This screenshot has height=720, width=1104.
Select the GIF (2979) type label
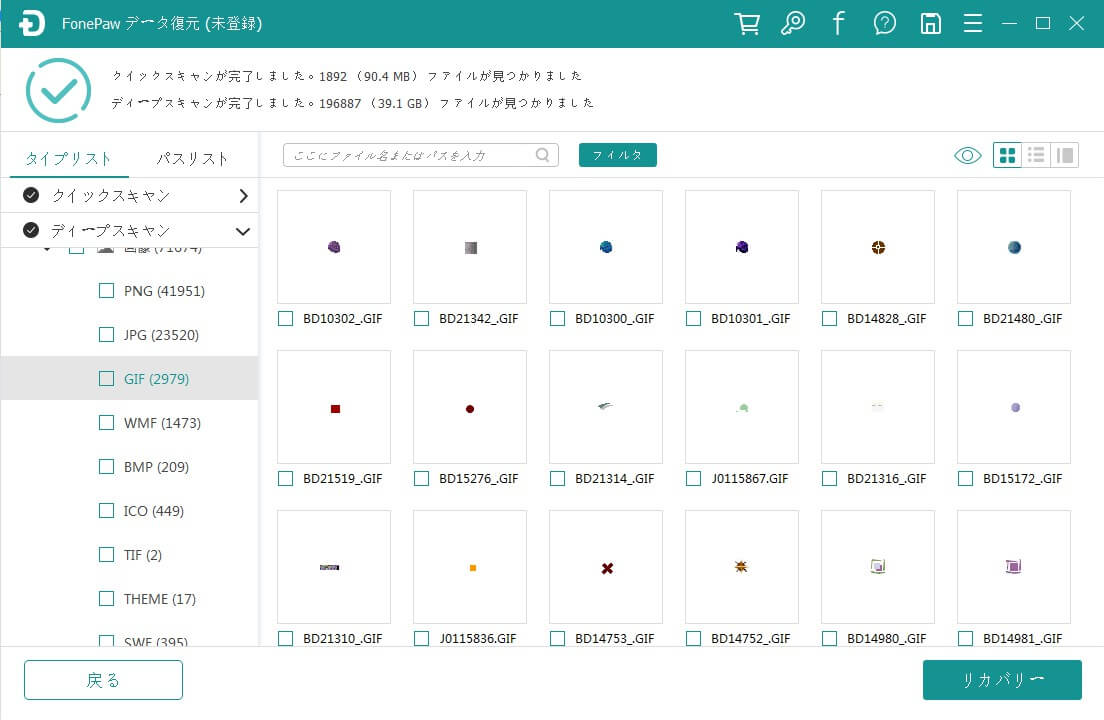click(x=156, y=379)
